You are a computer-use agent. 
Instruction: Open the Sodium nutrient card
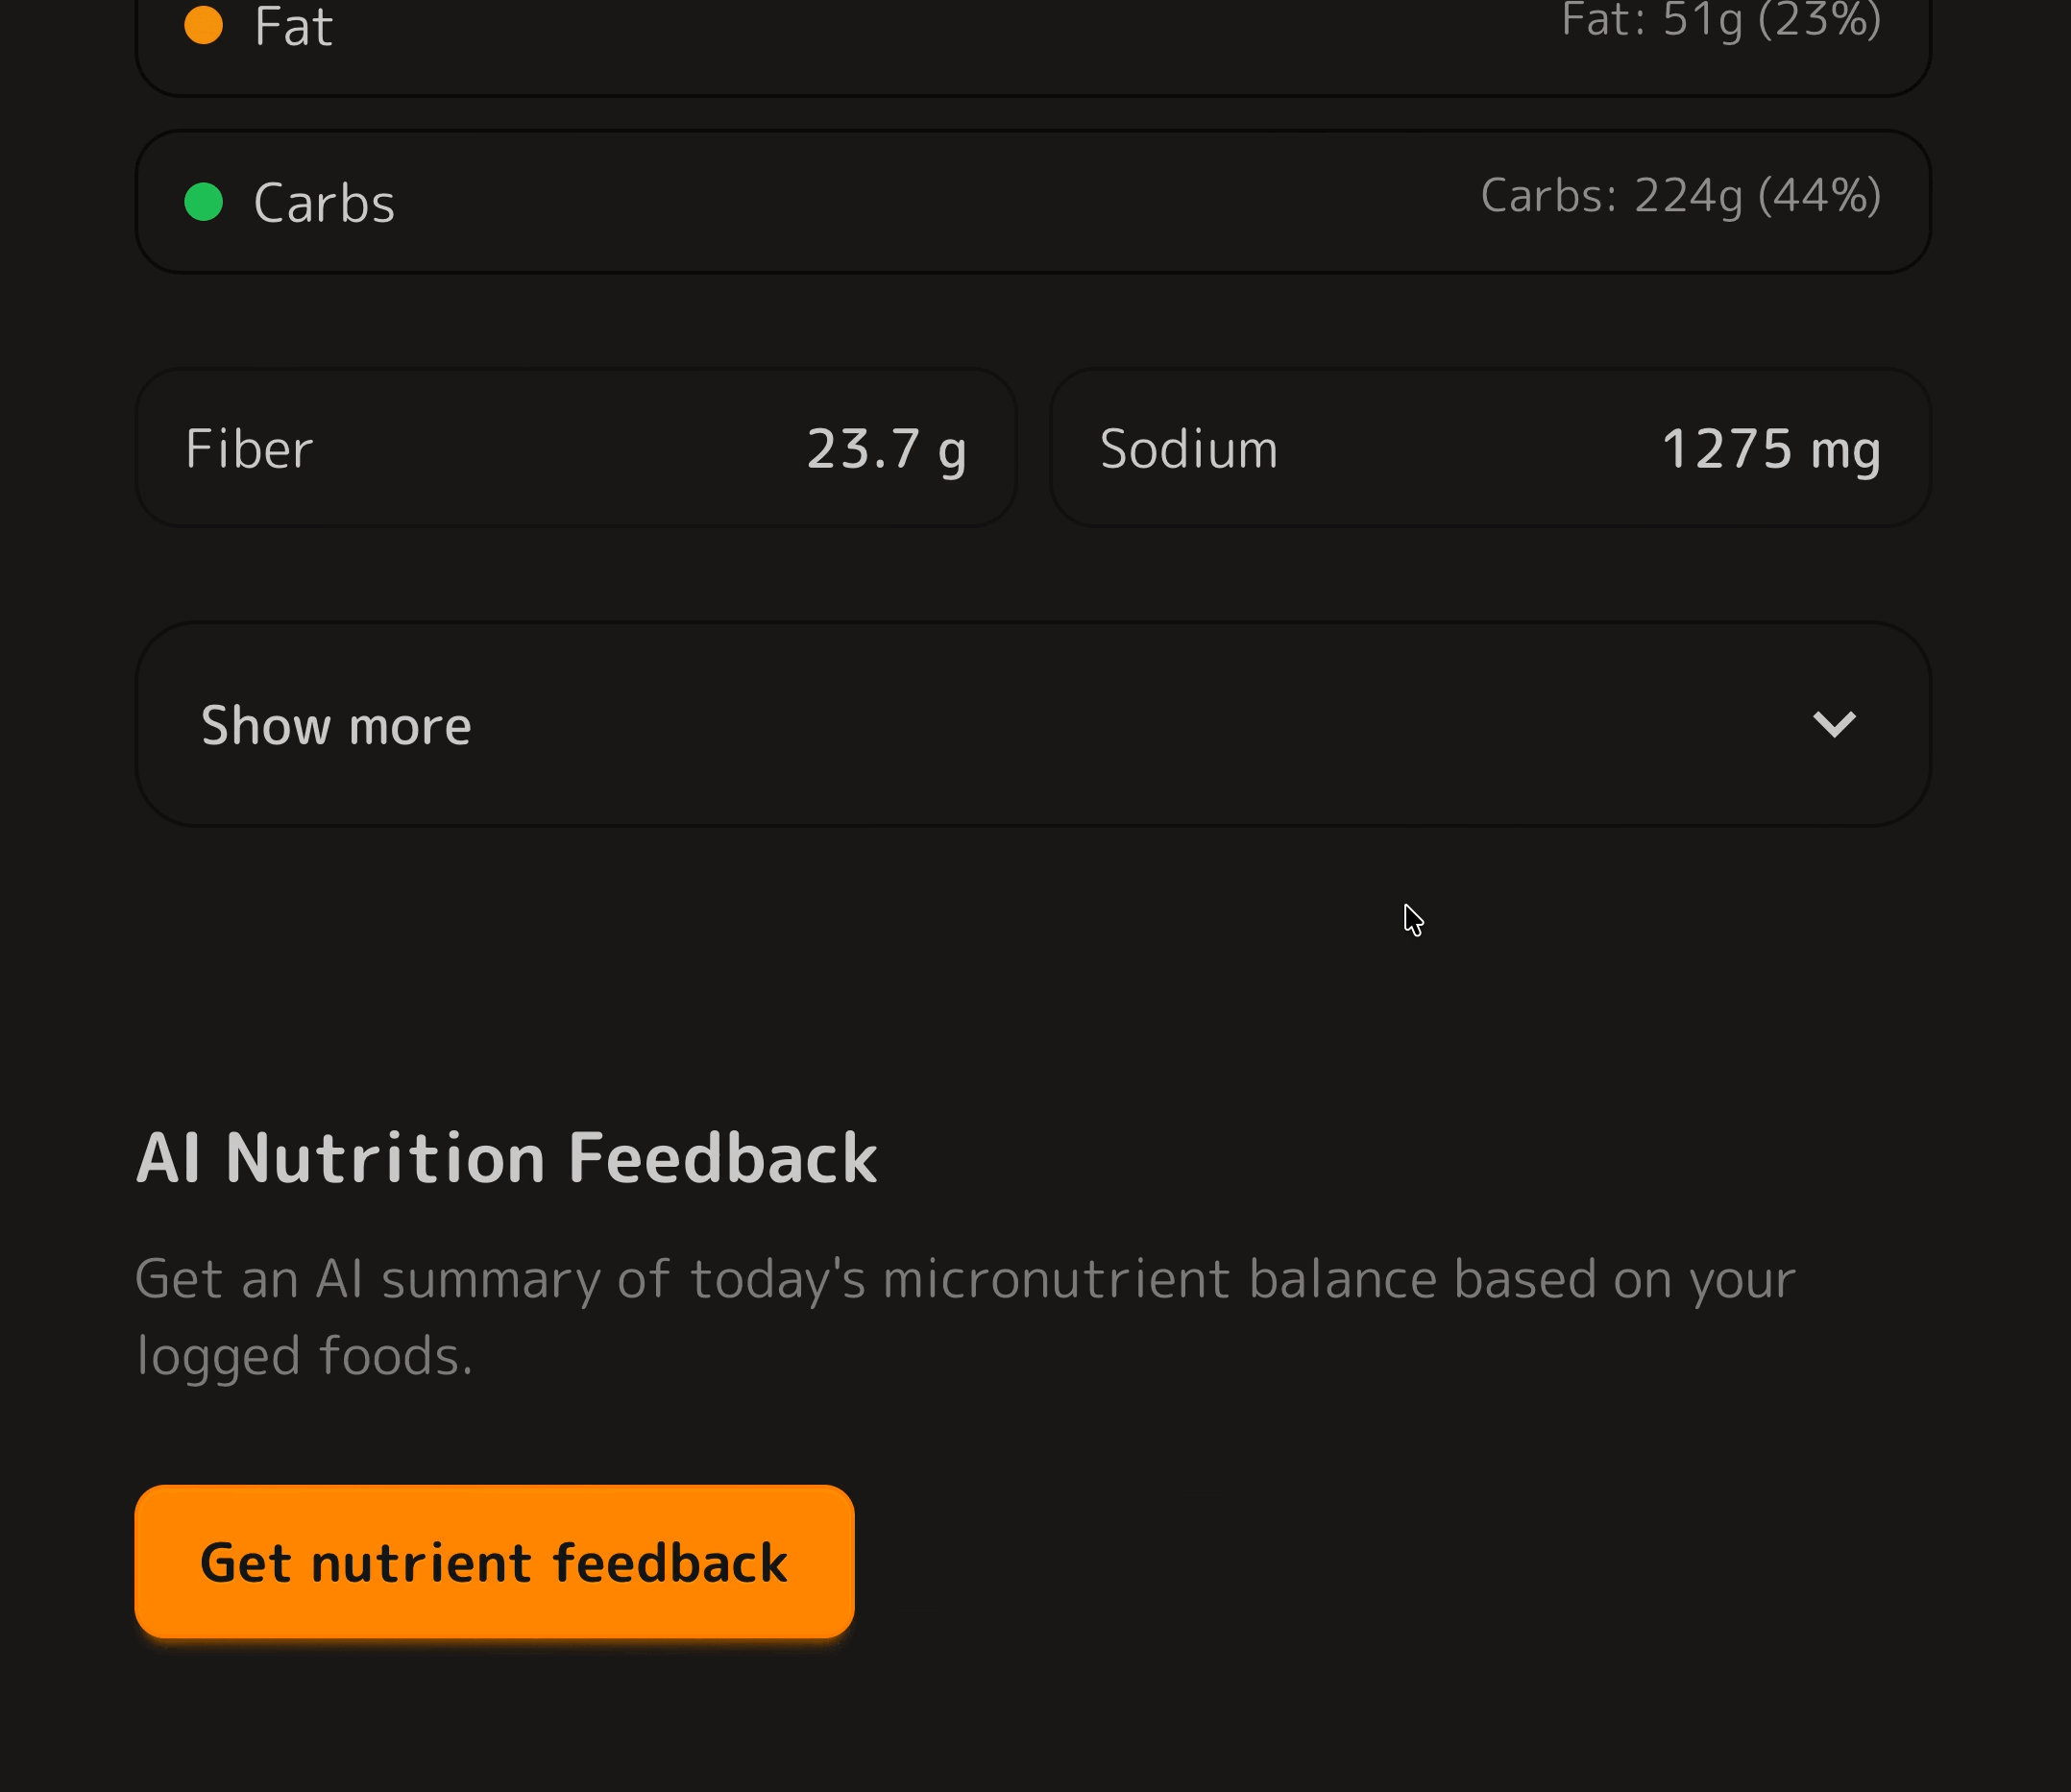click(1490, 447)
